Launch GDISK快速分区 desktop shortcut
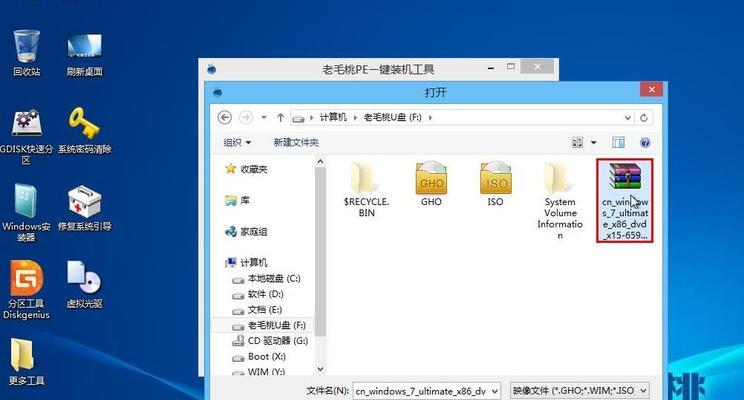This screenshot has width=744, height=400. click(27, 136)
